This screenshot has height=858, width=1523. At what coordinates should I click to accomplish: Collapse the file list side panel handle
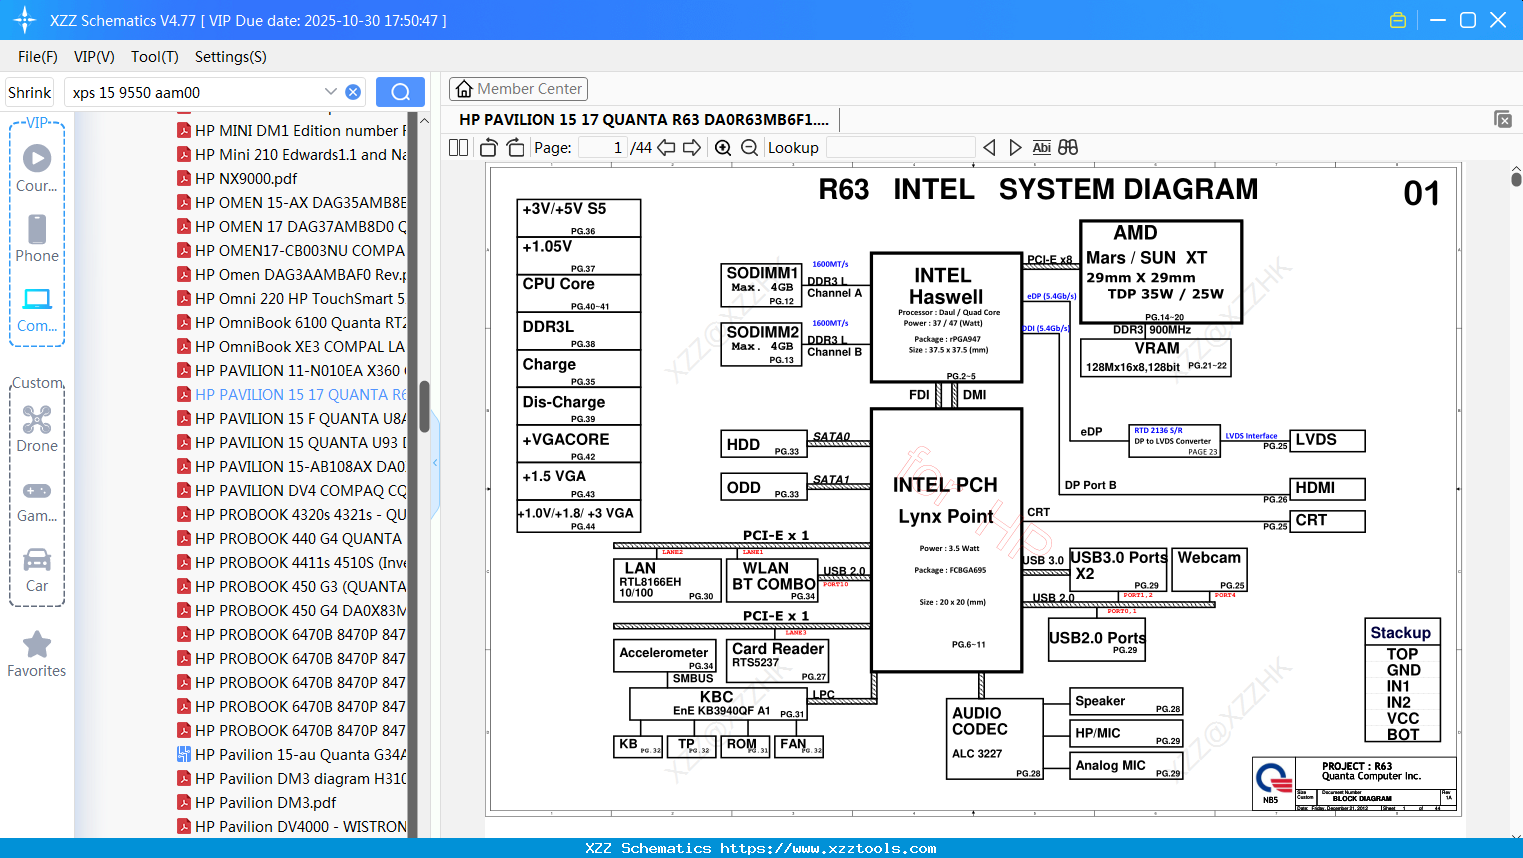click(x=435, y=462)
